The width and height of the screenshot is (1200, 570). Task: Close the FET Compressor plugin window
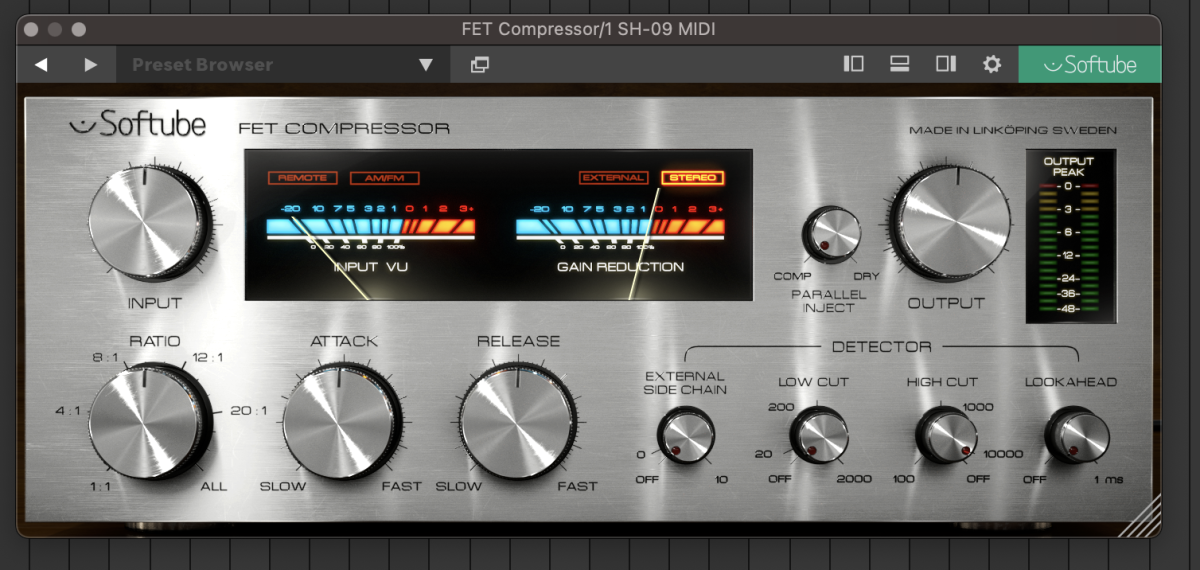click(x=33, y=30)
